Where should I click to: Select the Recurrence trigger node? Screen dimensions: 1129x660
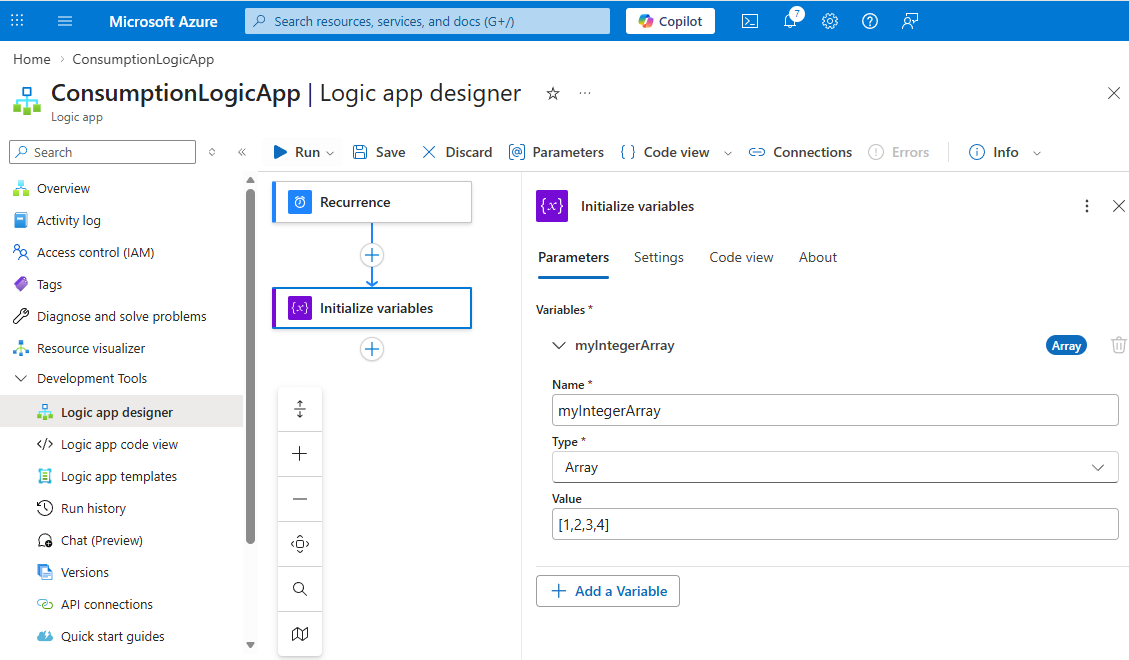pyautogui.click(x=372, y=202)
